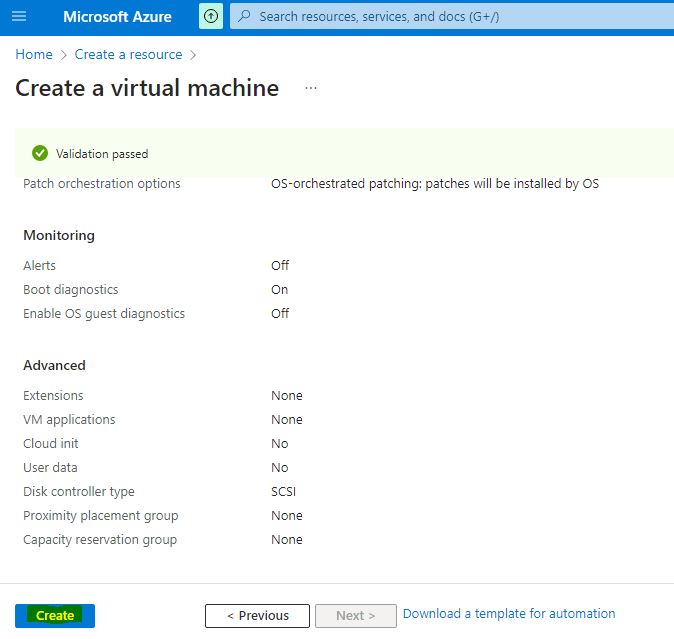Click the chevron after Home breadcrumb

[x=64, y=55]
